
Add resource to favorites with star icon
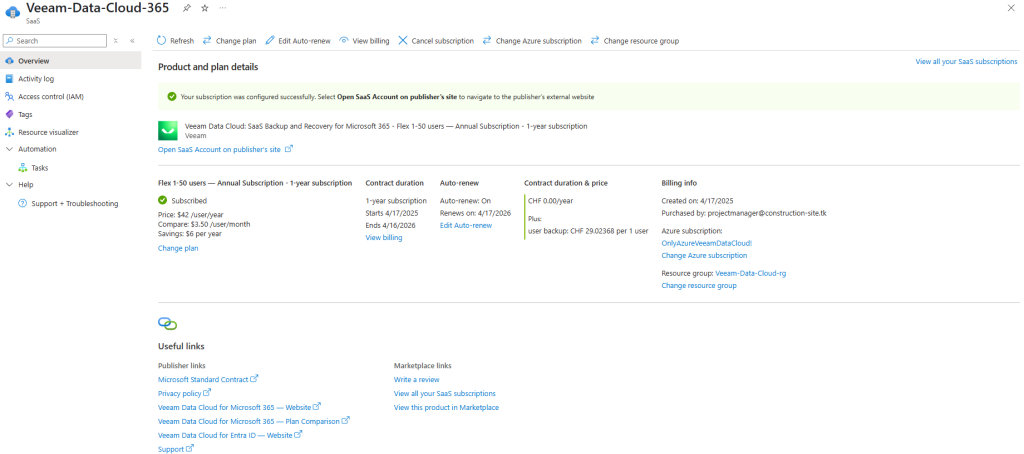point(204,8)
